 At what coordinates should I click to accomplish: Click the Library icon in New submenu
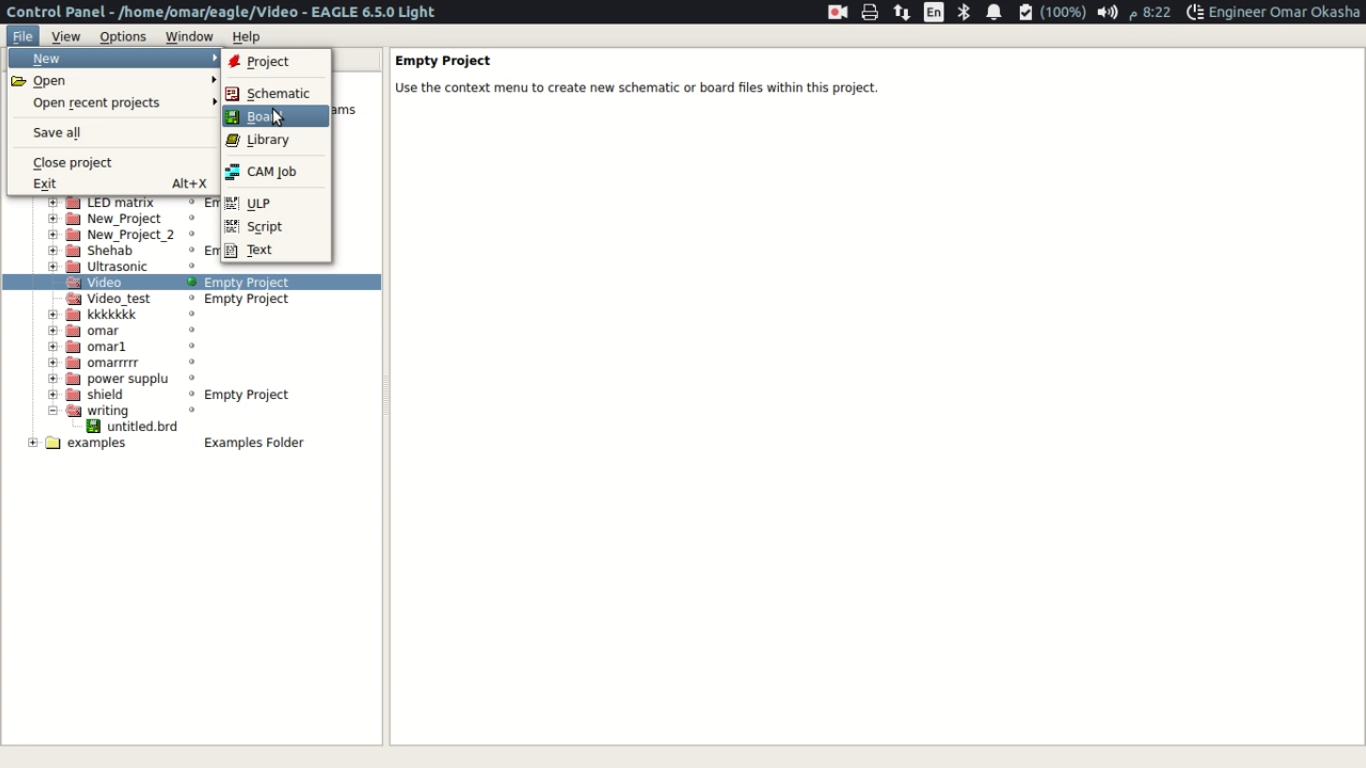pos(232,140)
